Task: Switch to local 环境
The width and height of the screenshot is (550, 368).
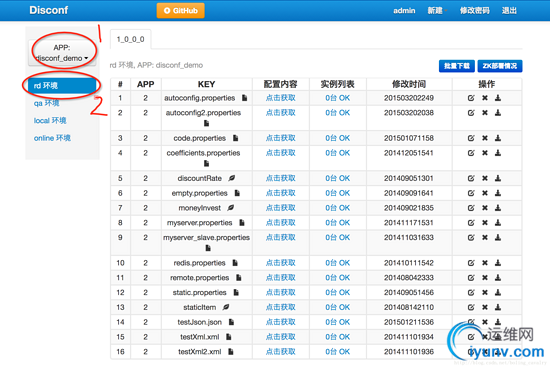Action: click(x=50, y=120)
